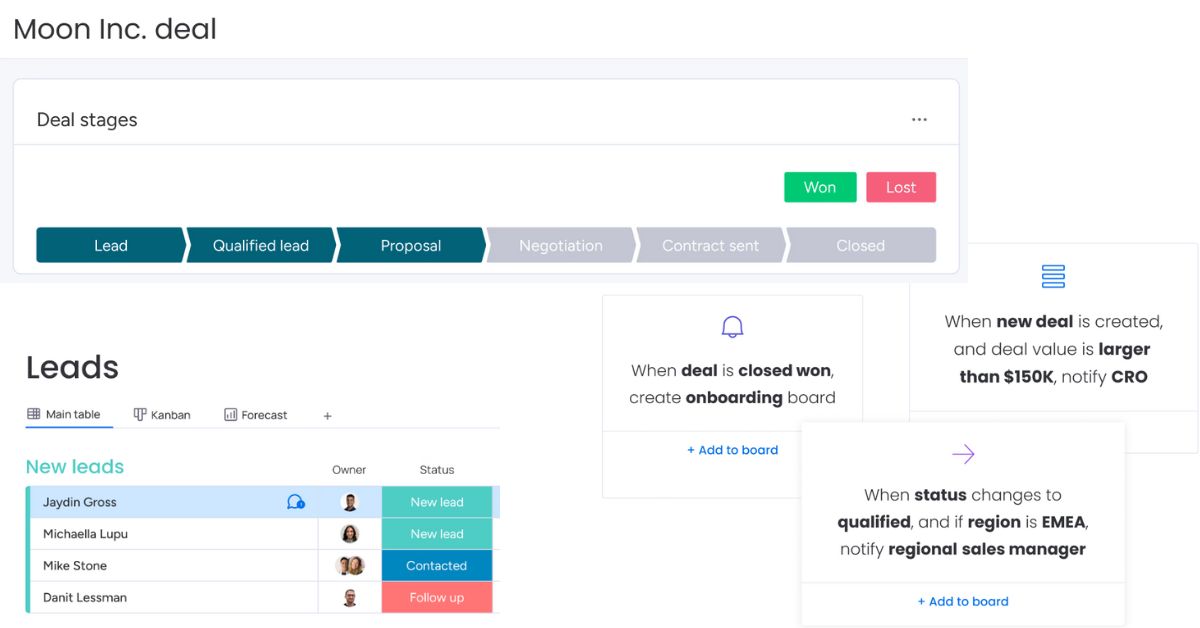Viewport: 1200px width, 628px height.
Task: Click Danit Lessman's Follow up status
Action: click(437, 598)
